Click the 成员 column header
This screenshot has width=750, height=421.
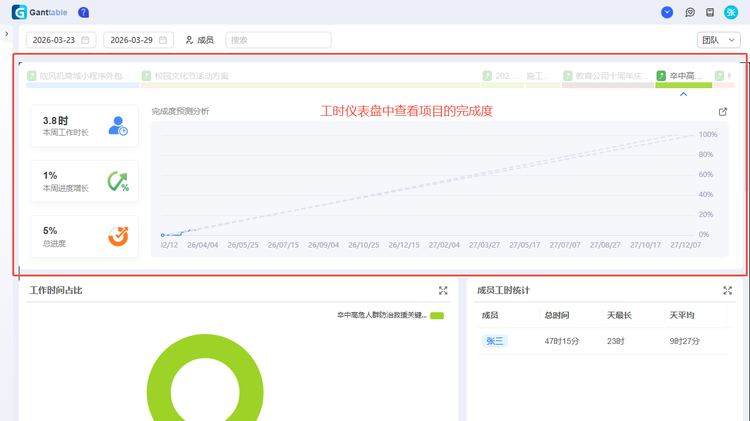(490, 315)
